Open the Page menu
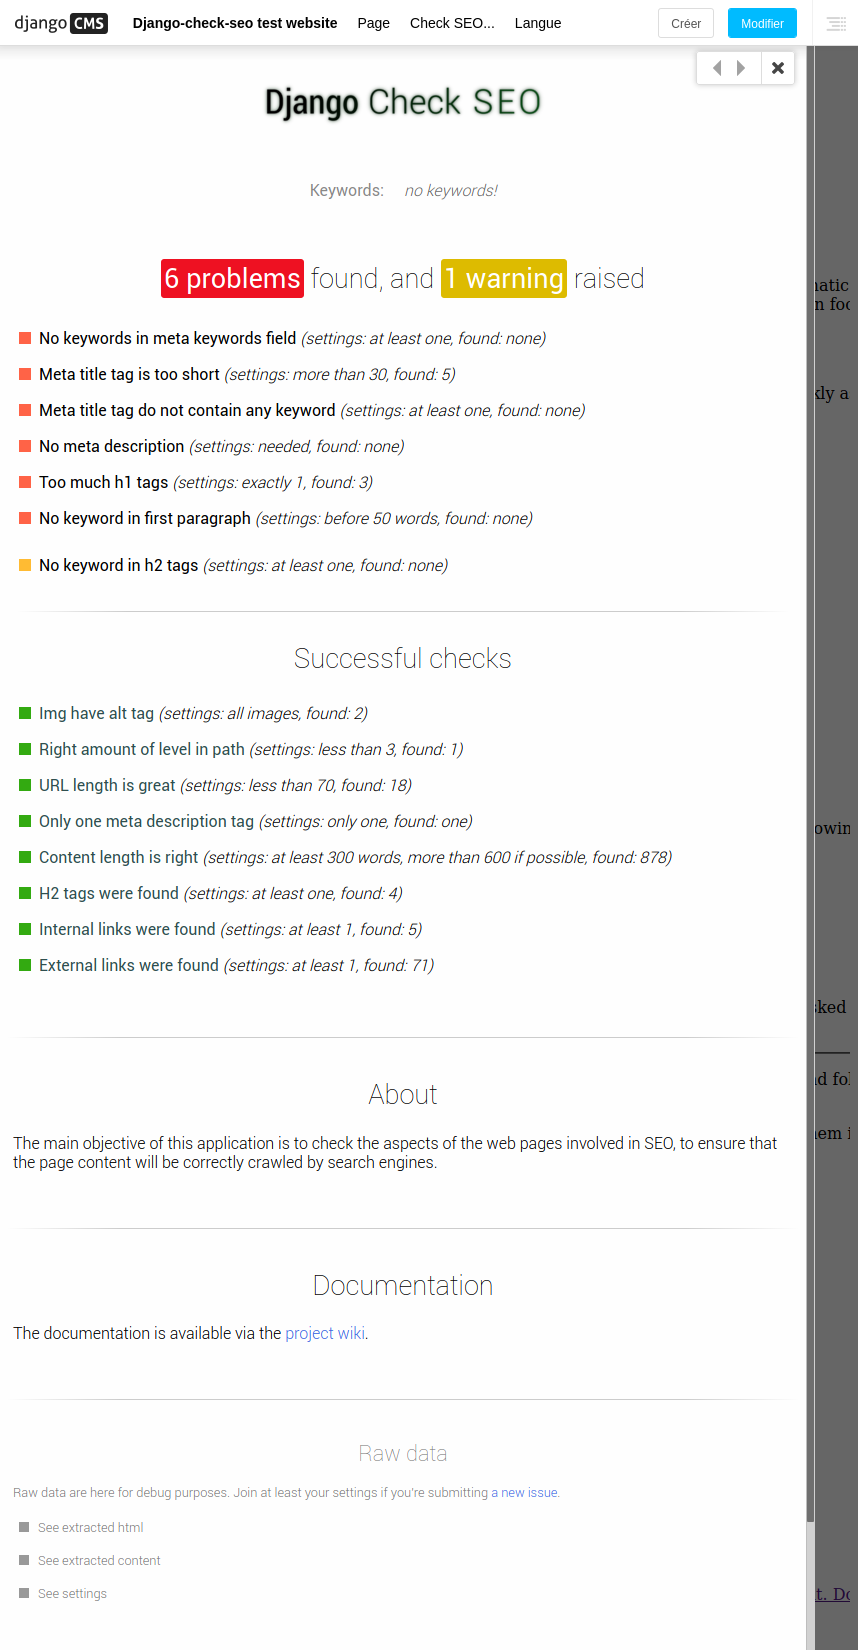Viewport: 858px width, 1650px height. [373, 23]
